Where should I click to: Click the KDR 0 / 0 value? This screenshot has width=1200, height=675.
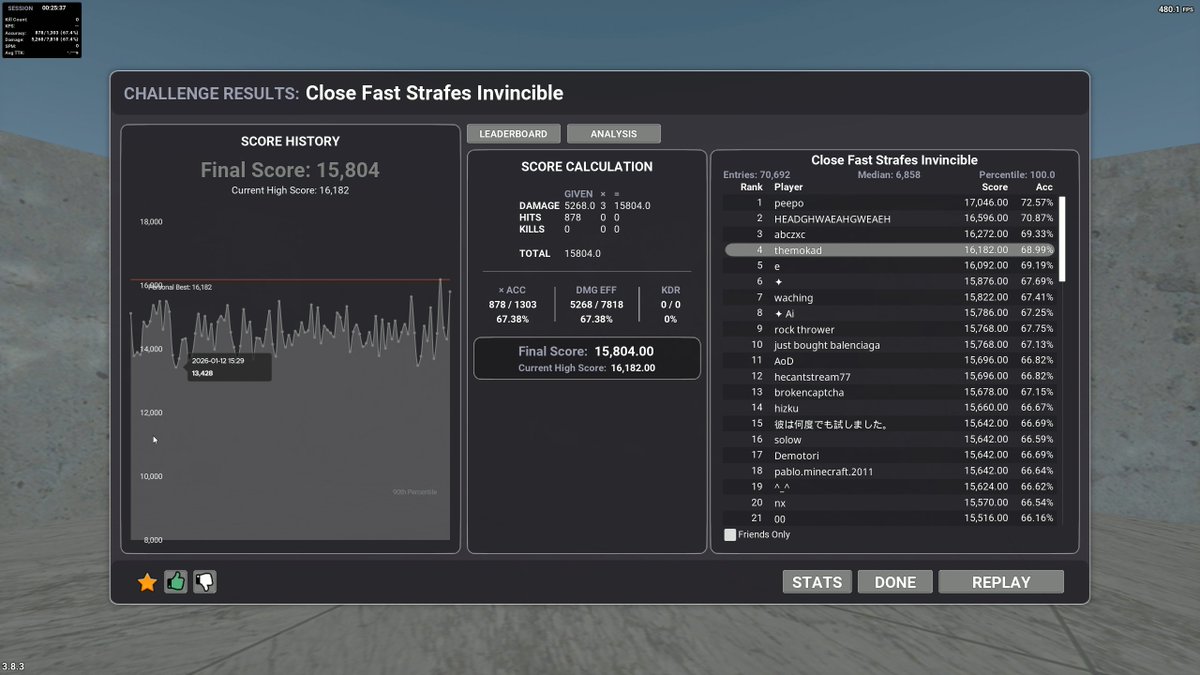pos(670,304)
